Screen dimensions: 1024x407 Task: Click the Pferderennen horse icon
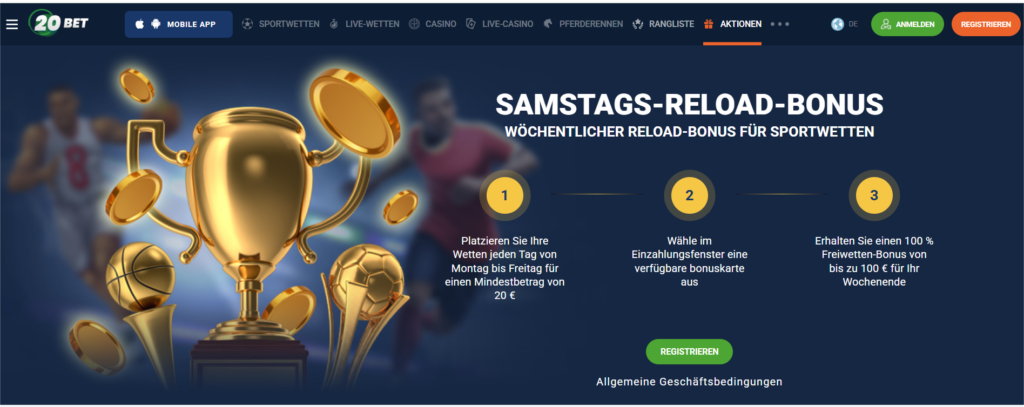[x=547, y=24]
